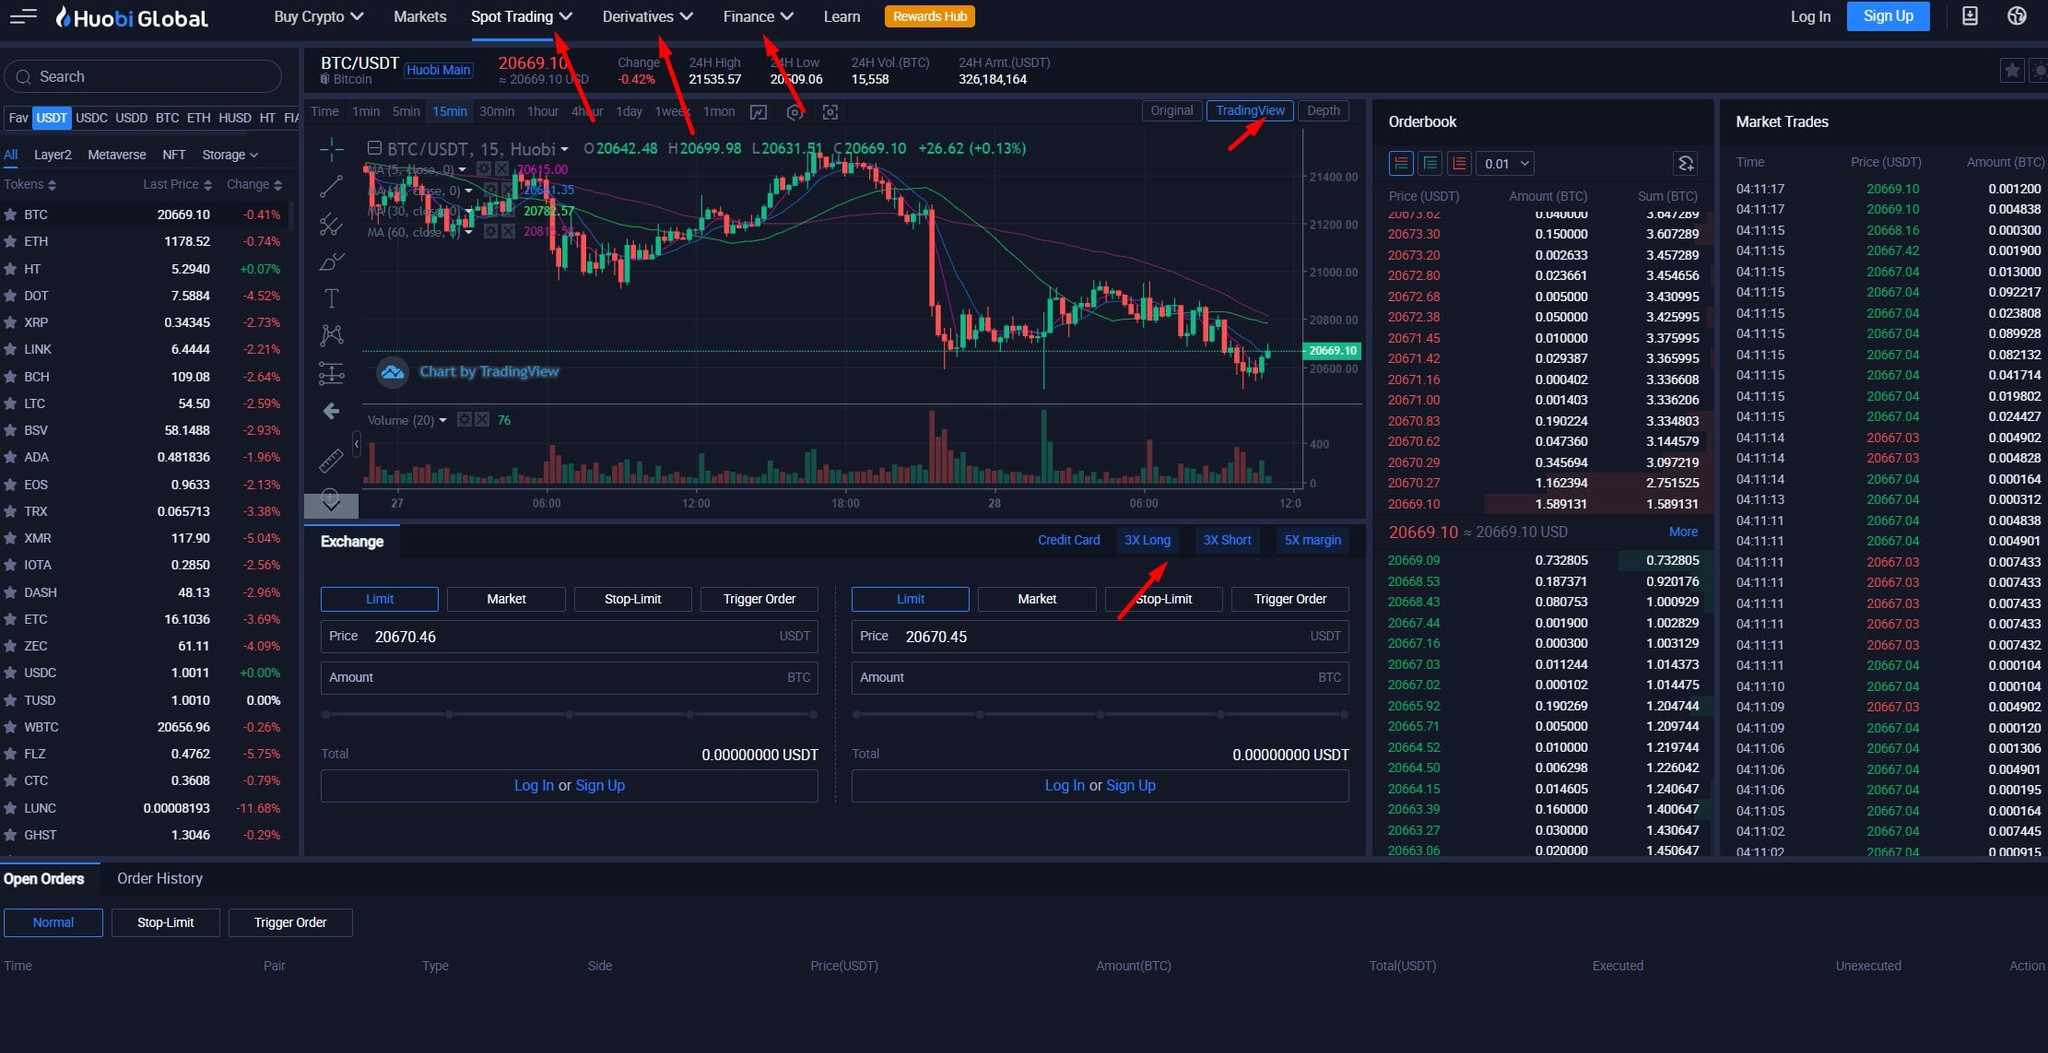Open the language globe icon
This screenshot has width=2048, height=1053.
pos(2017,16)
